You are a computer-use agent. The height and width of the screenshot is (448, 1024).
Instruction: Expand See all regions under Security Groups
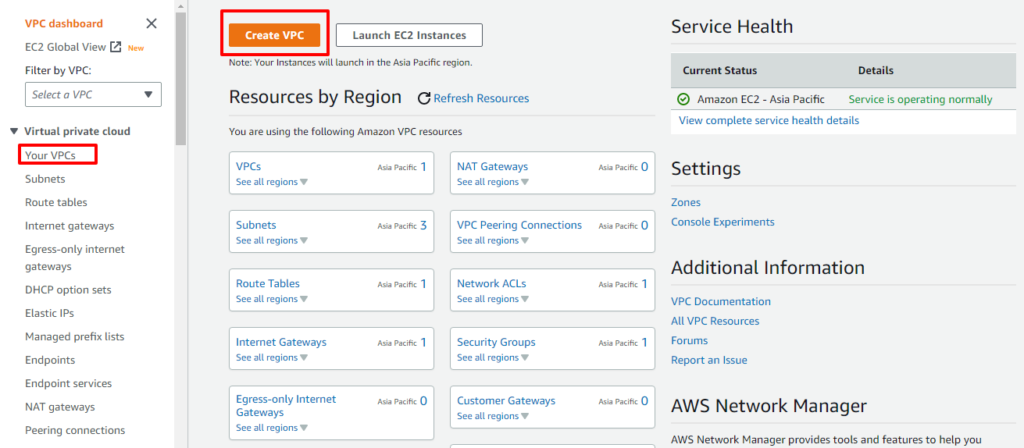coord(493,357)
